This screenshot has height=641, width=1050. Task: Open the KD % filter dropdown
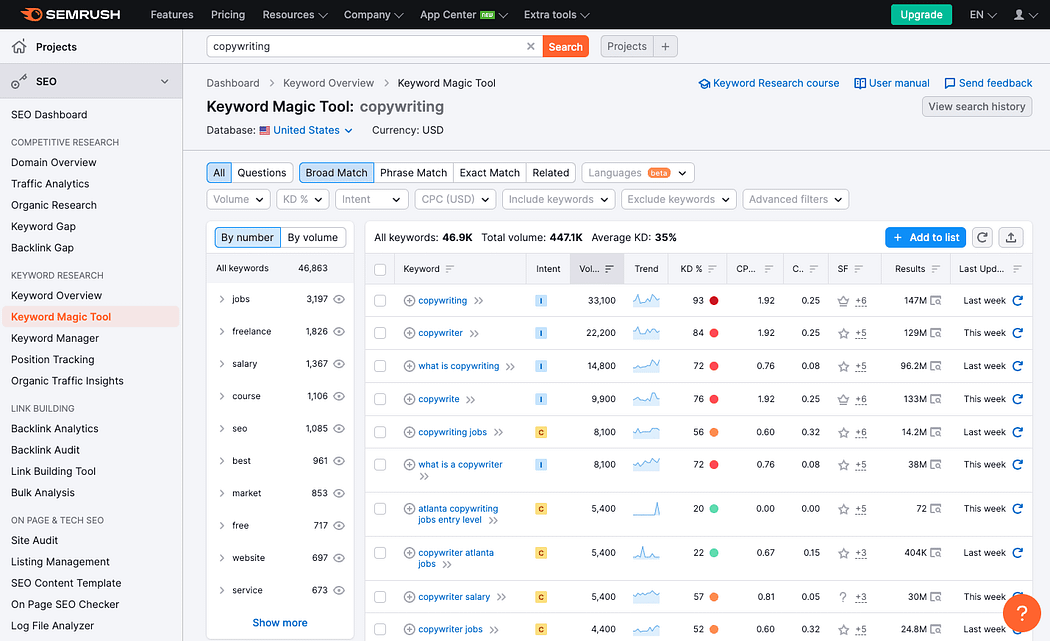tap(303, 199)
